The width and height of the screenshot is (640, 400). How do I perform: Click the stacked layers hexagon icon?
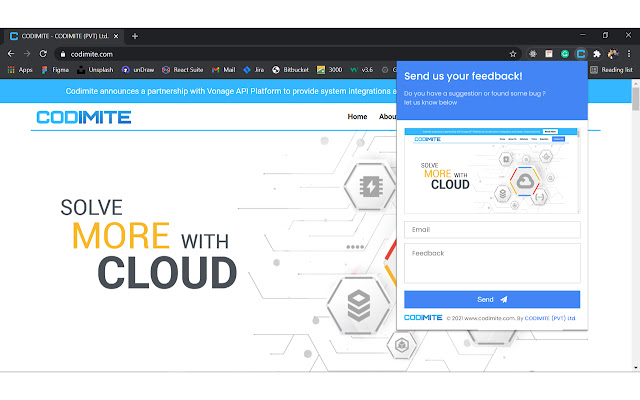359,305
